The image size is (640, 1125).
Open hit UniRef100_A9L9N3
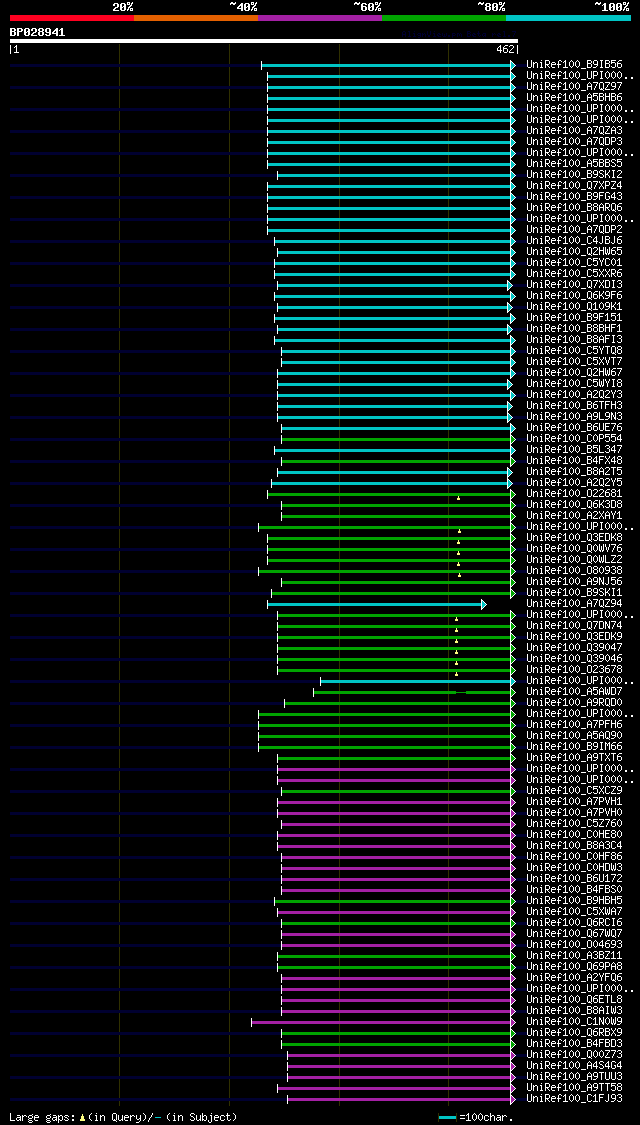tap(574, 416)
